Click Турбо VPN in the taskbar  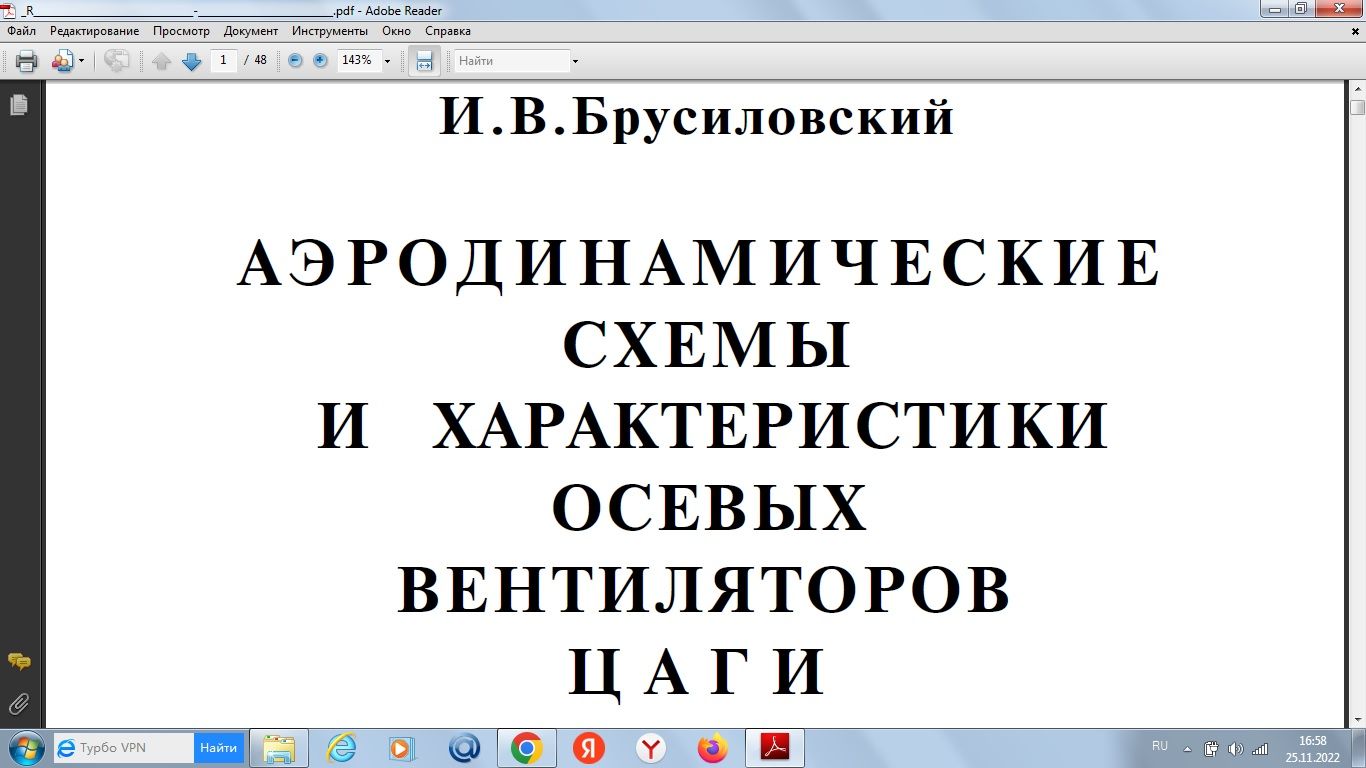[113, 747]
